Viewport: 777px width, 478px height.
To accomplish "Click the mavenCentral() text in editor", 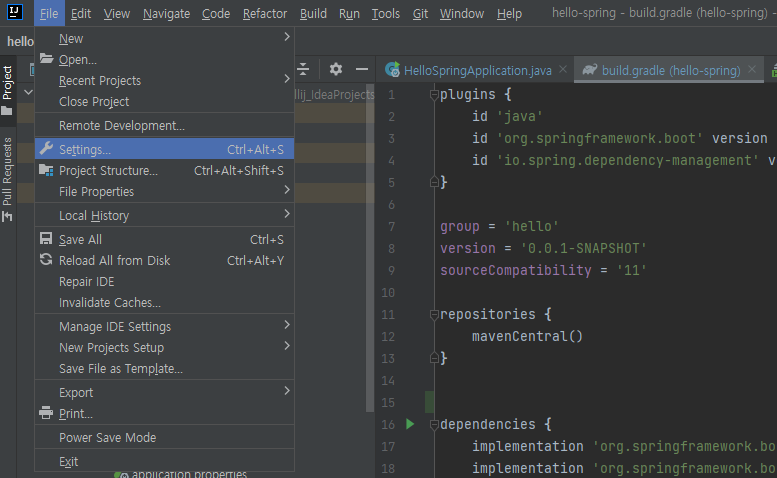I will [x=527, y=336].
